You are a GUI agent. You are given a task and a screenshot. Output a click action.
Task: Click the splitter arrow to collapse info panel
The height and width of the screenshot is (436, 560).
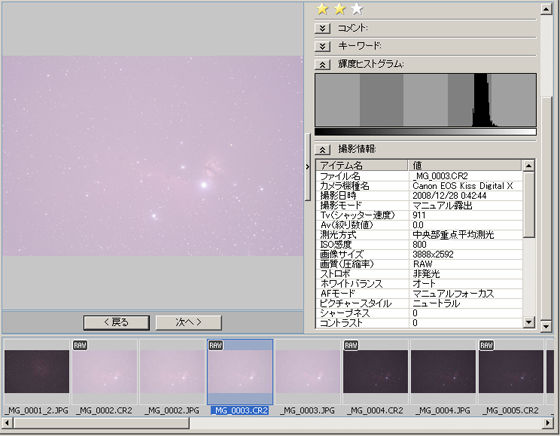click(x=308, y=167)
